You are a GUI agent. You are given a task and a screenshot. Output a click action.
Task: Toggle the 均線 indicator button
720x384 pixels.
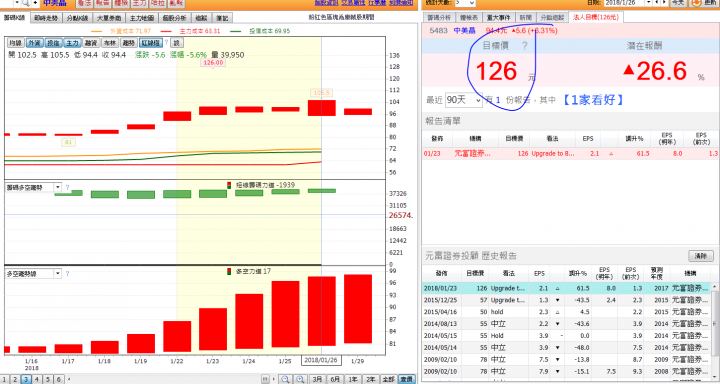16,43
